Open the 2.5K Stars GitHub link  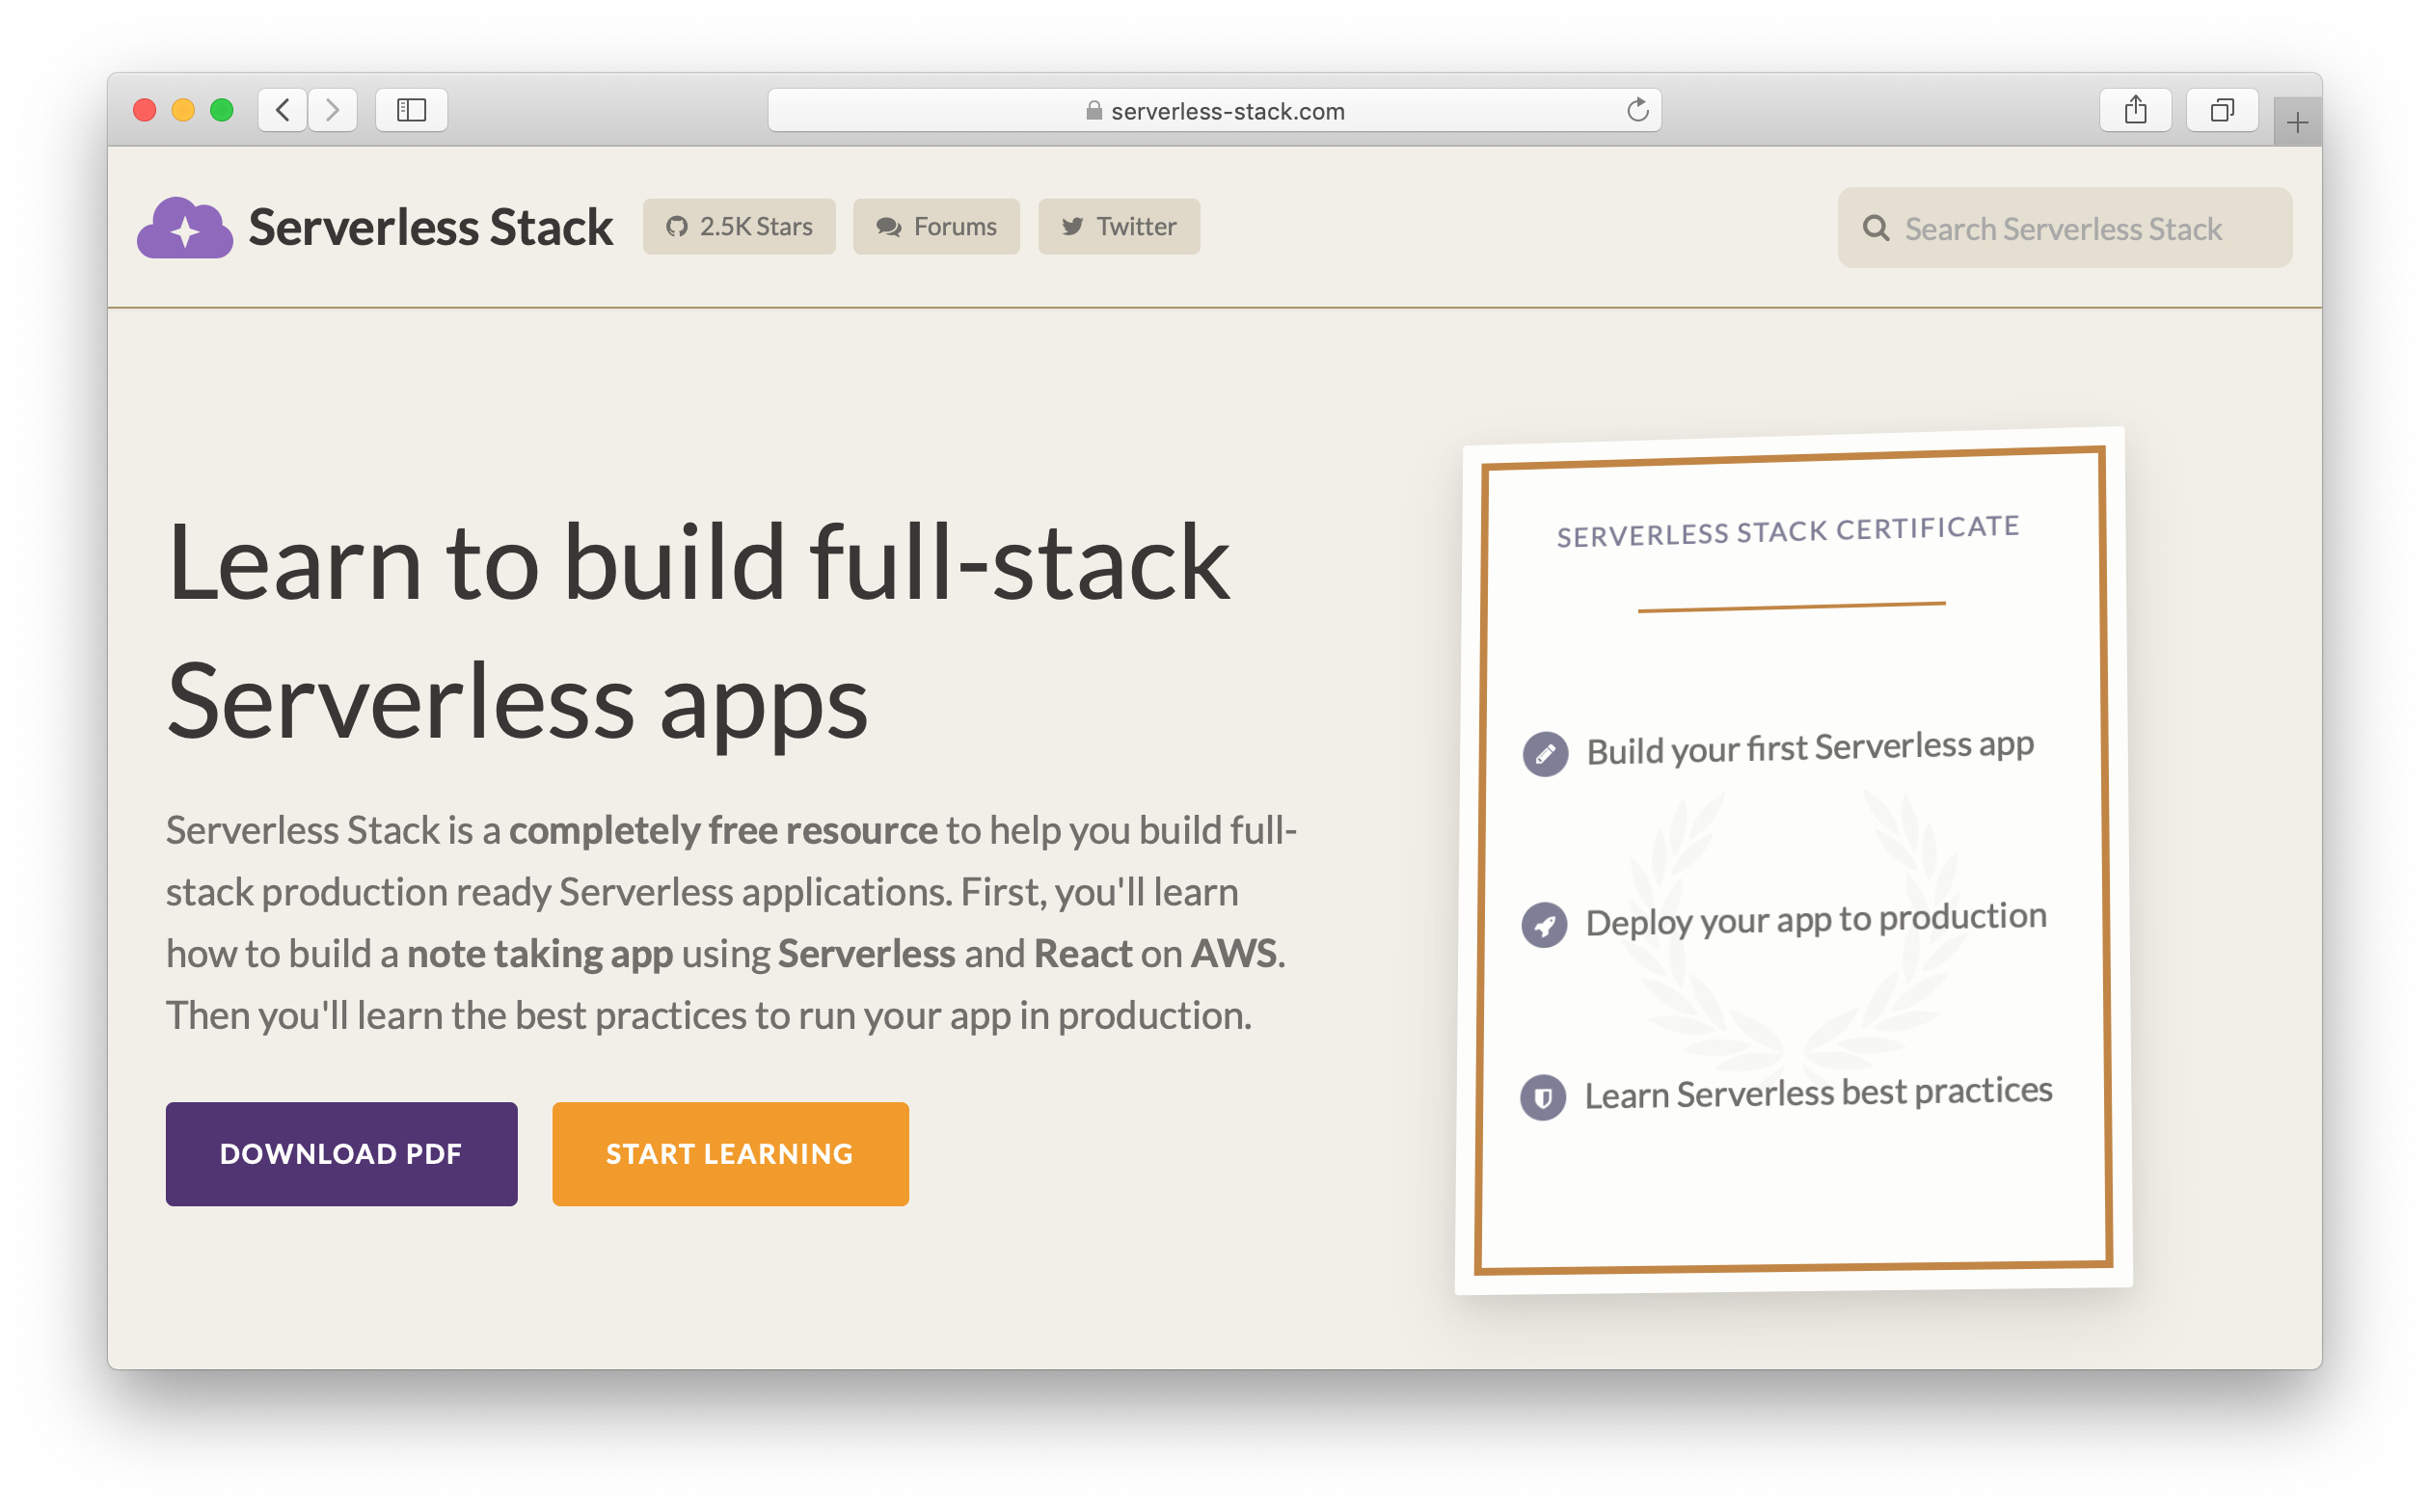coord(739,227)
